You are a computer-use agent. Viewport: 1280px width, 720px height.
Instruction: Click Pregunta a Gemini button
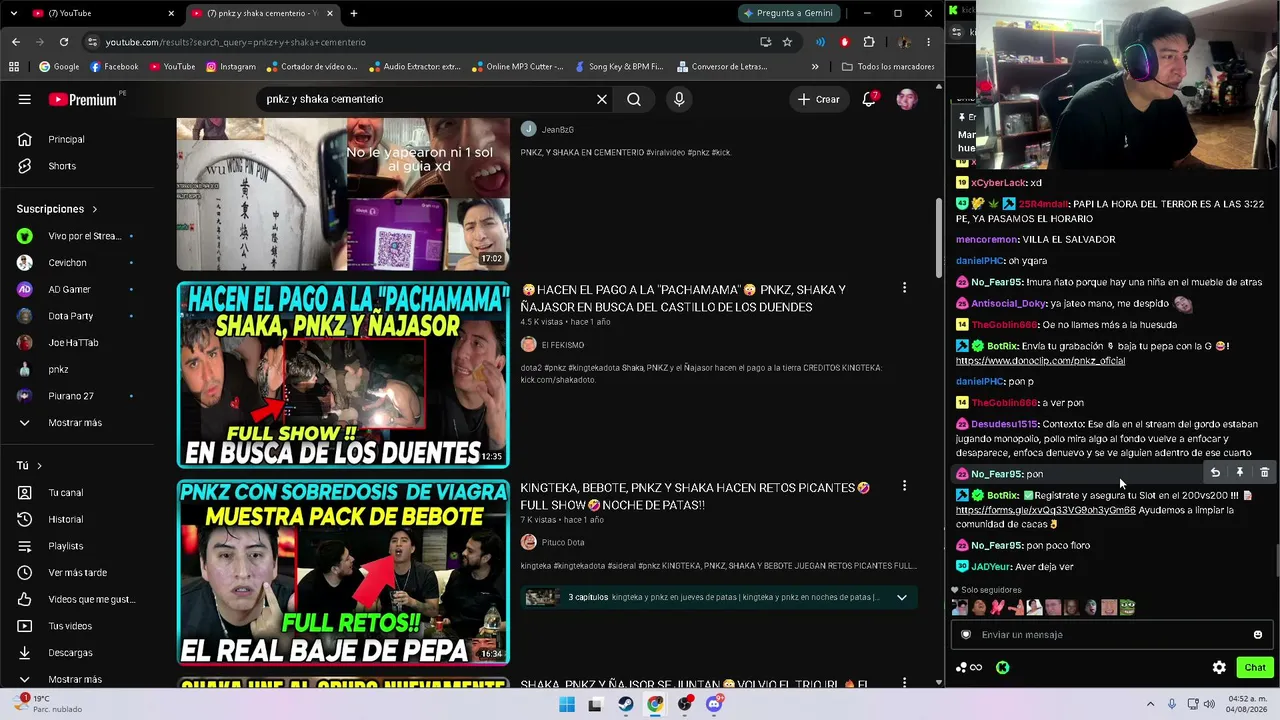click(x=789, y=13)
